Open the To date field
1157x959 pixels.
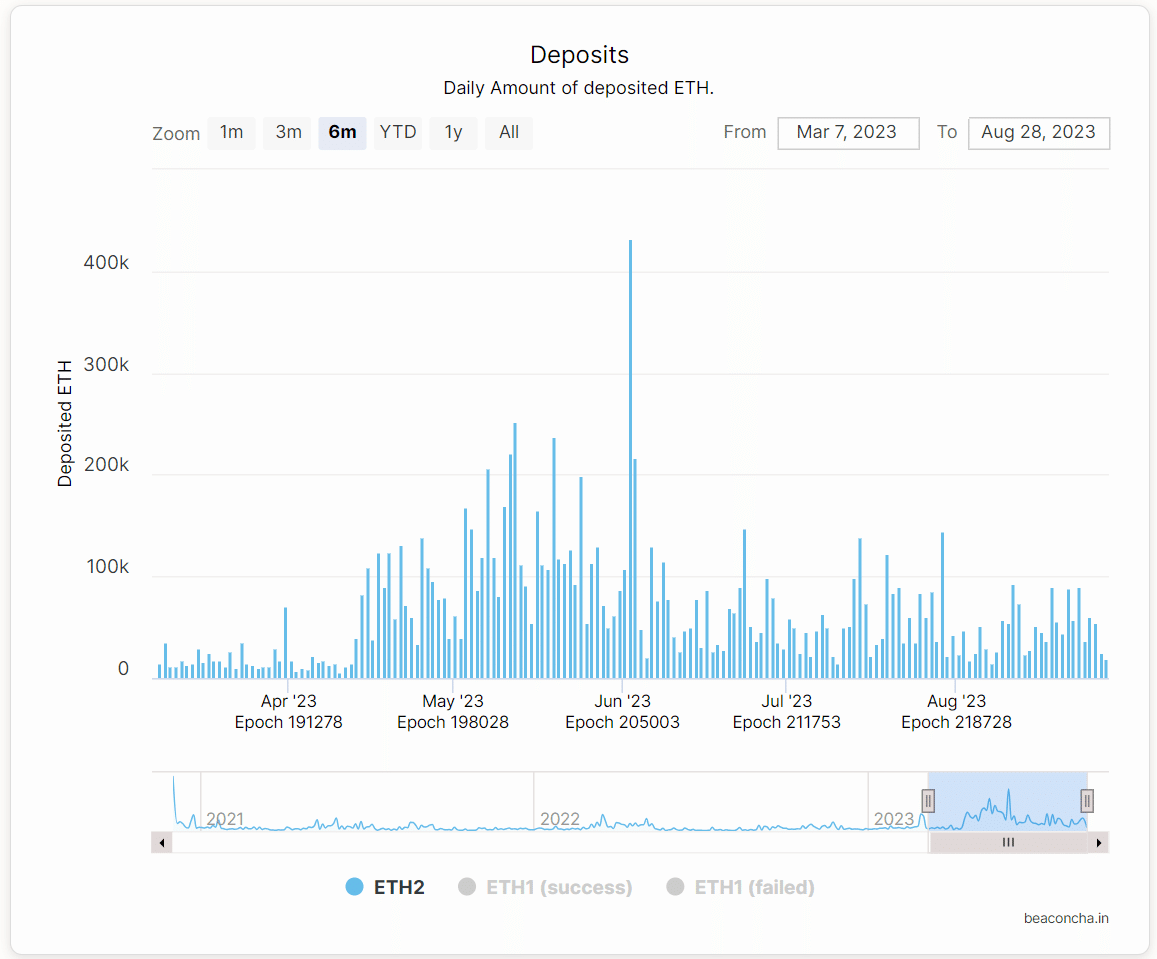(x=1038, y=133)
